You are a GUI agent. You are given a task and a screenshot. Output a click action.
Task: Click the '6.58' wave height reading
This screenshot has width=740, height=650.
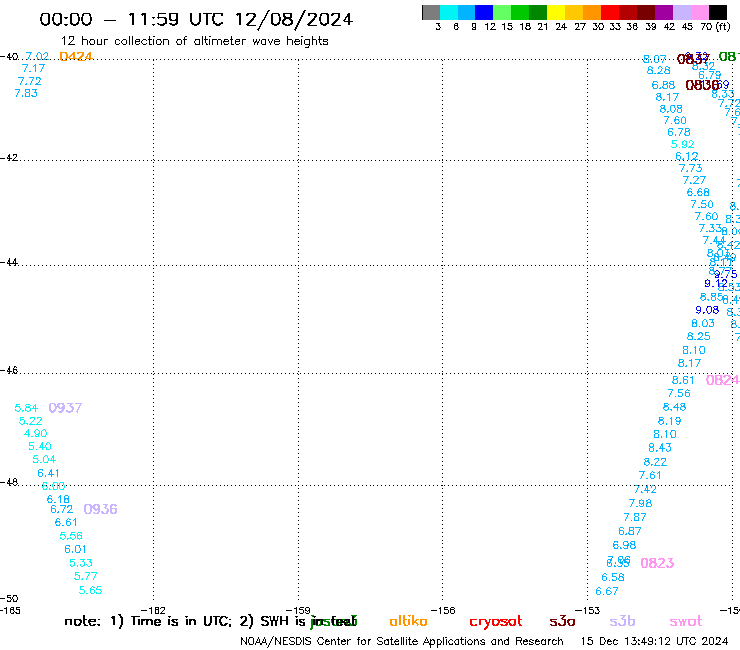pyautogui.click(x=613, y=577)
